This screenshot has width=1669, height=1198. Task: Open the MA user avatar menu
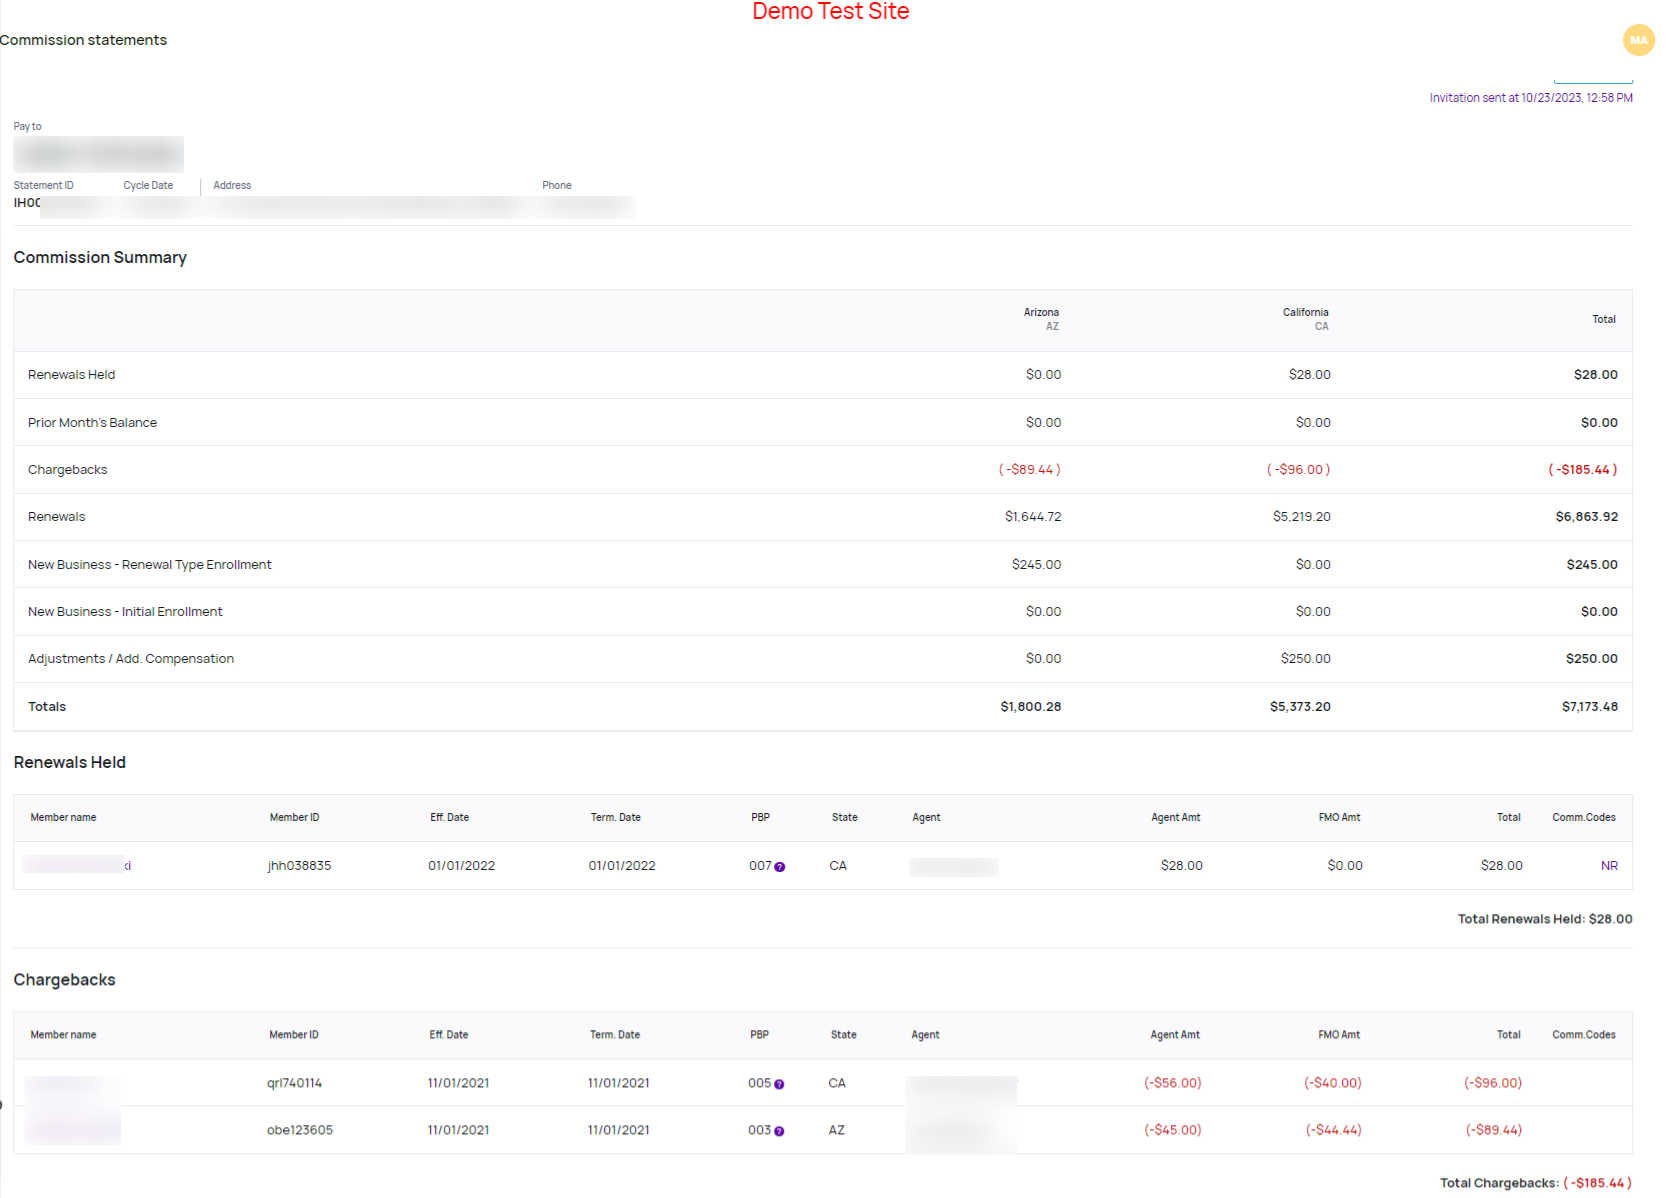pos(1638,40)
